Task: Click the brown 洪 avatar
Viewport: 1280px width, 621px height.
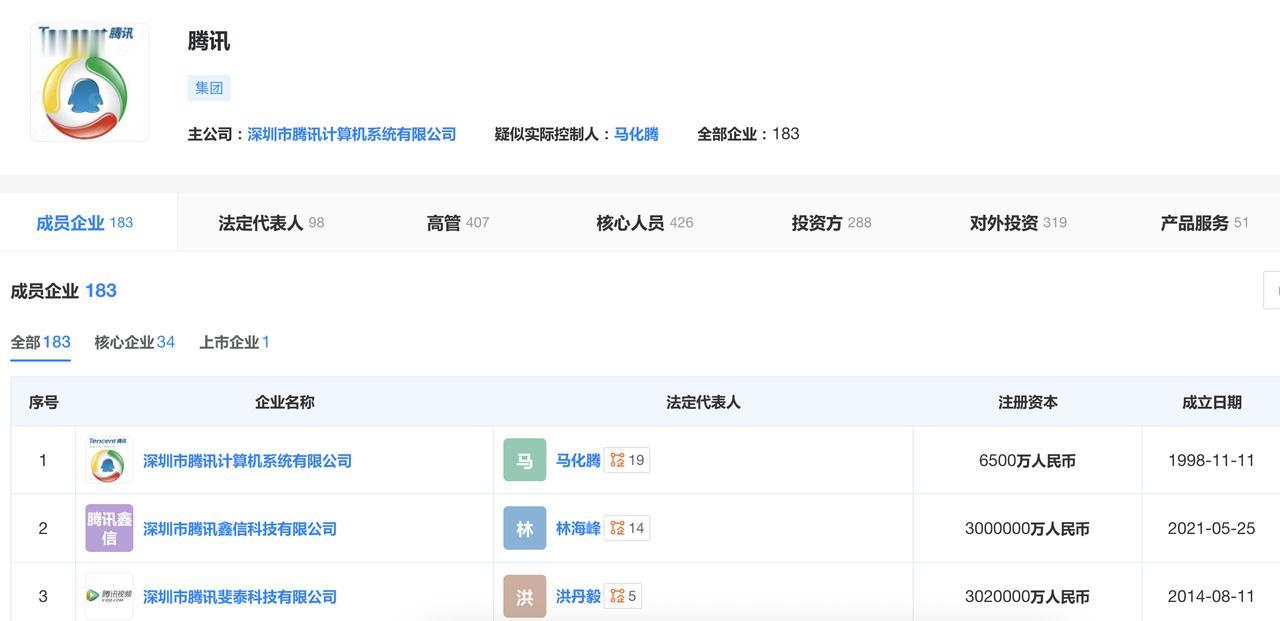Action: [525, 596]
